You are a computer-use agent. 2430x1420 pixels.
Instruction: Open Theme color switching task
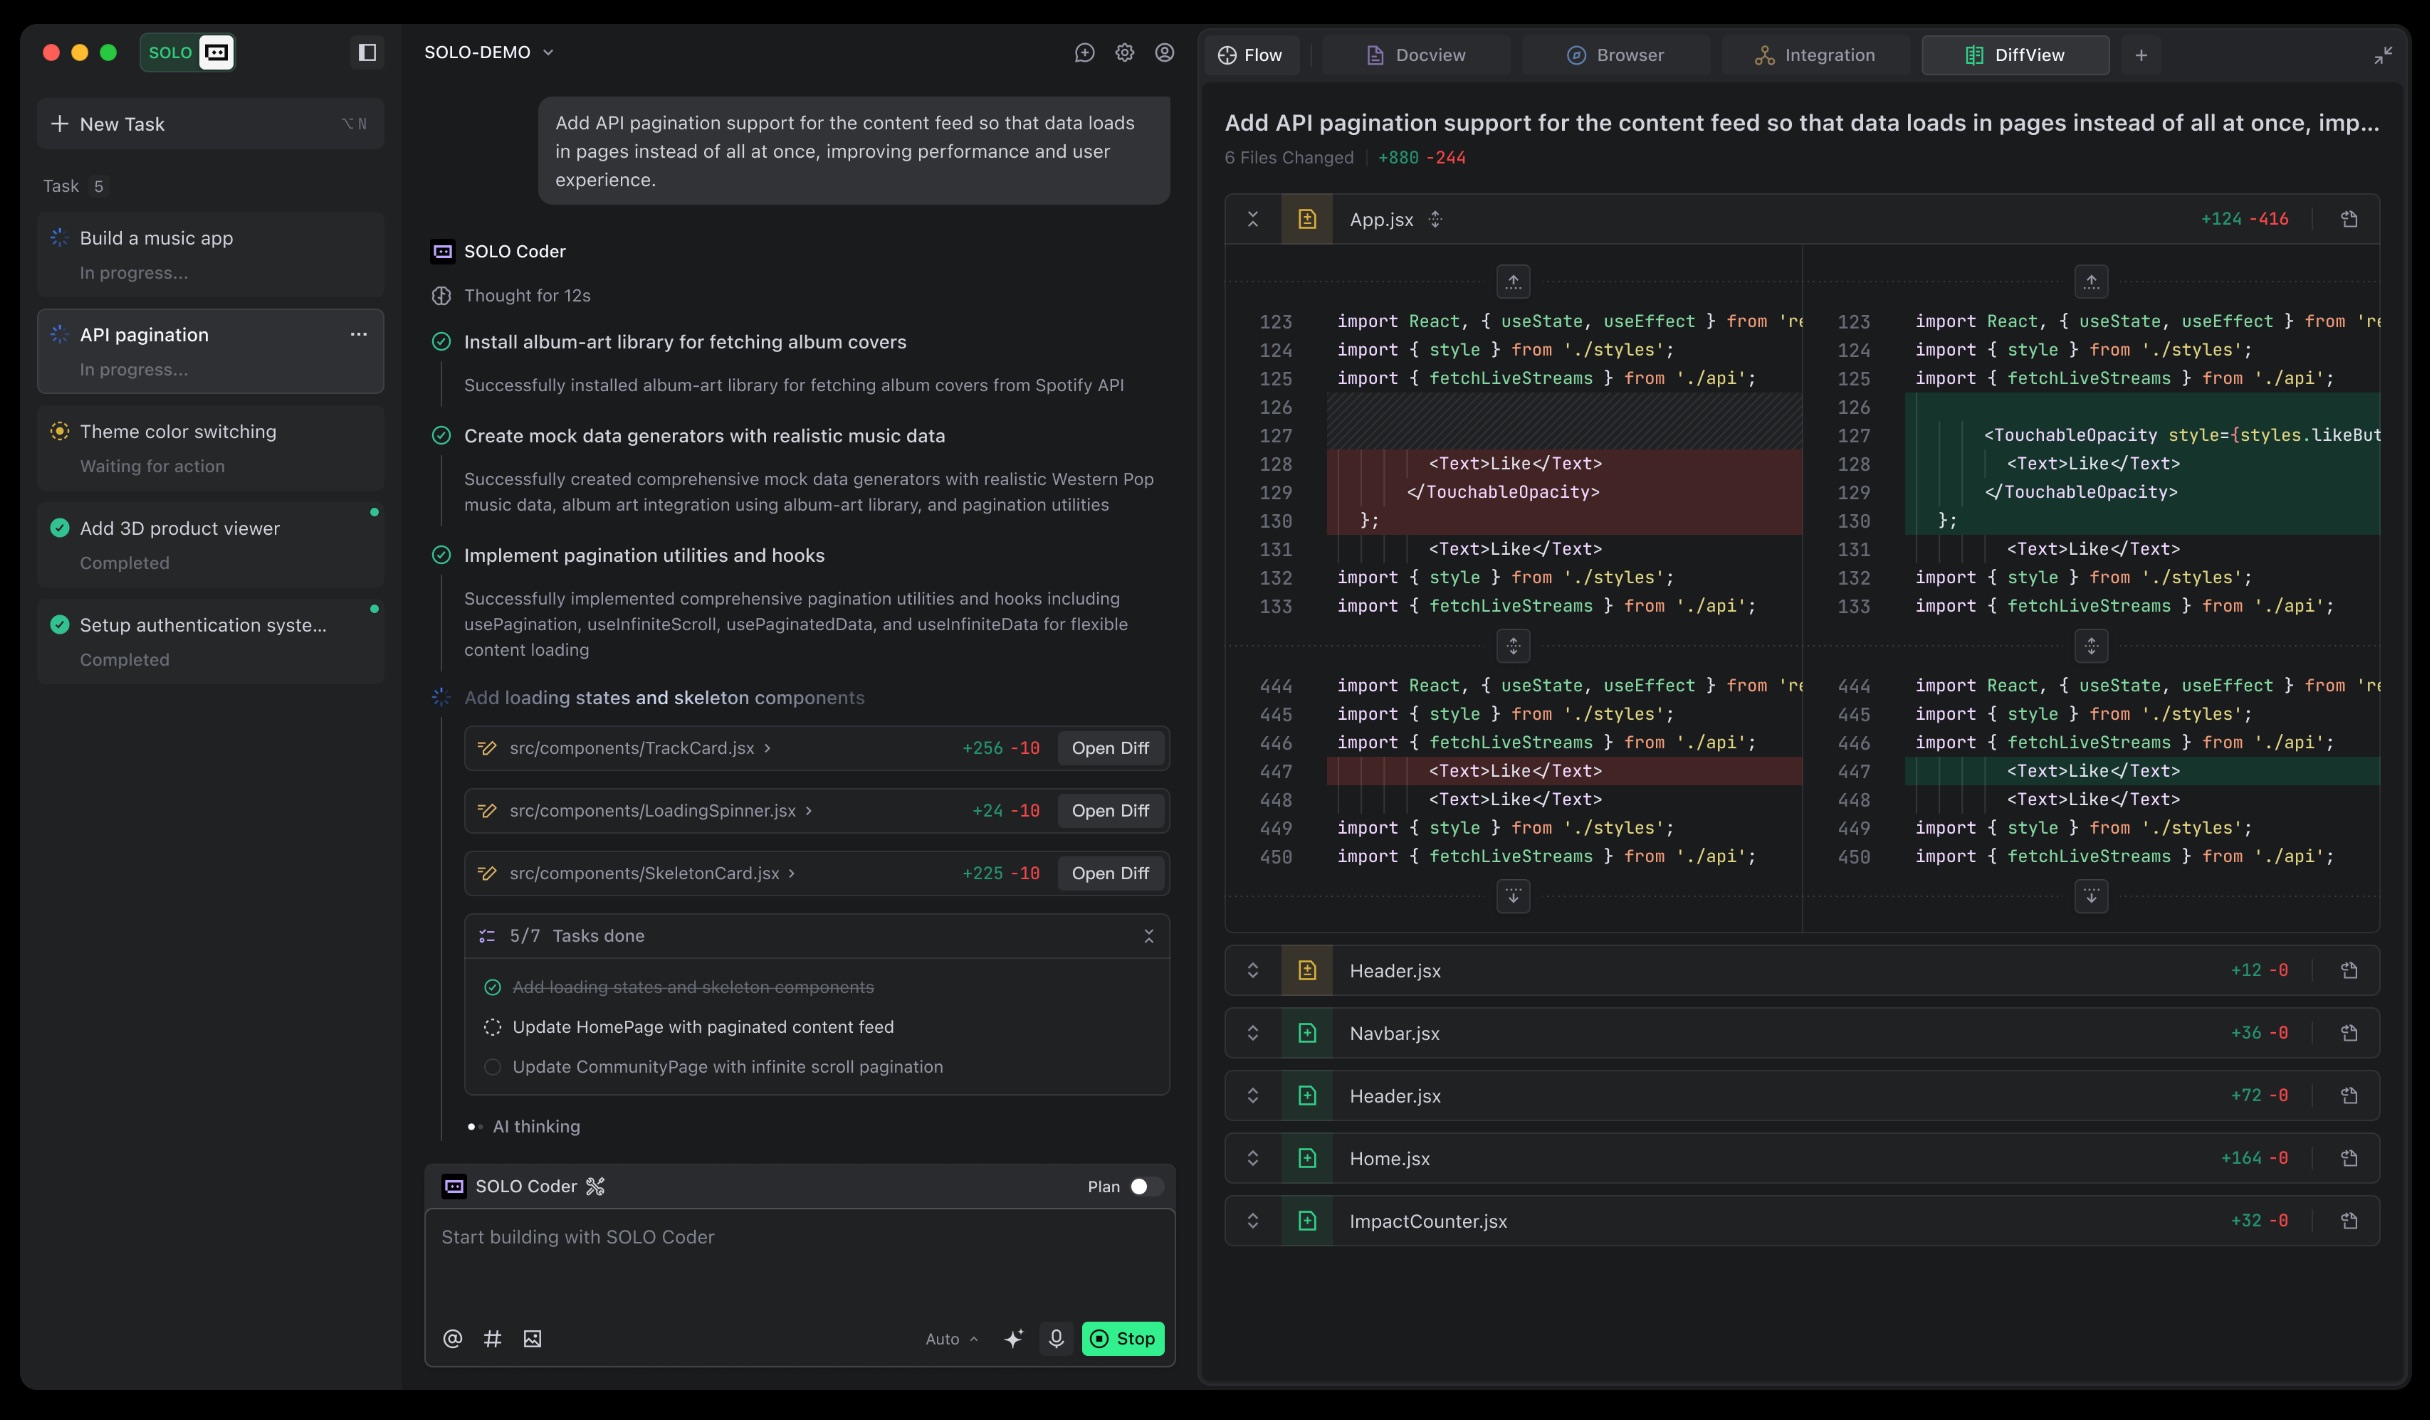(x=211, y=448)
